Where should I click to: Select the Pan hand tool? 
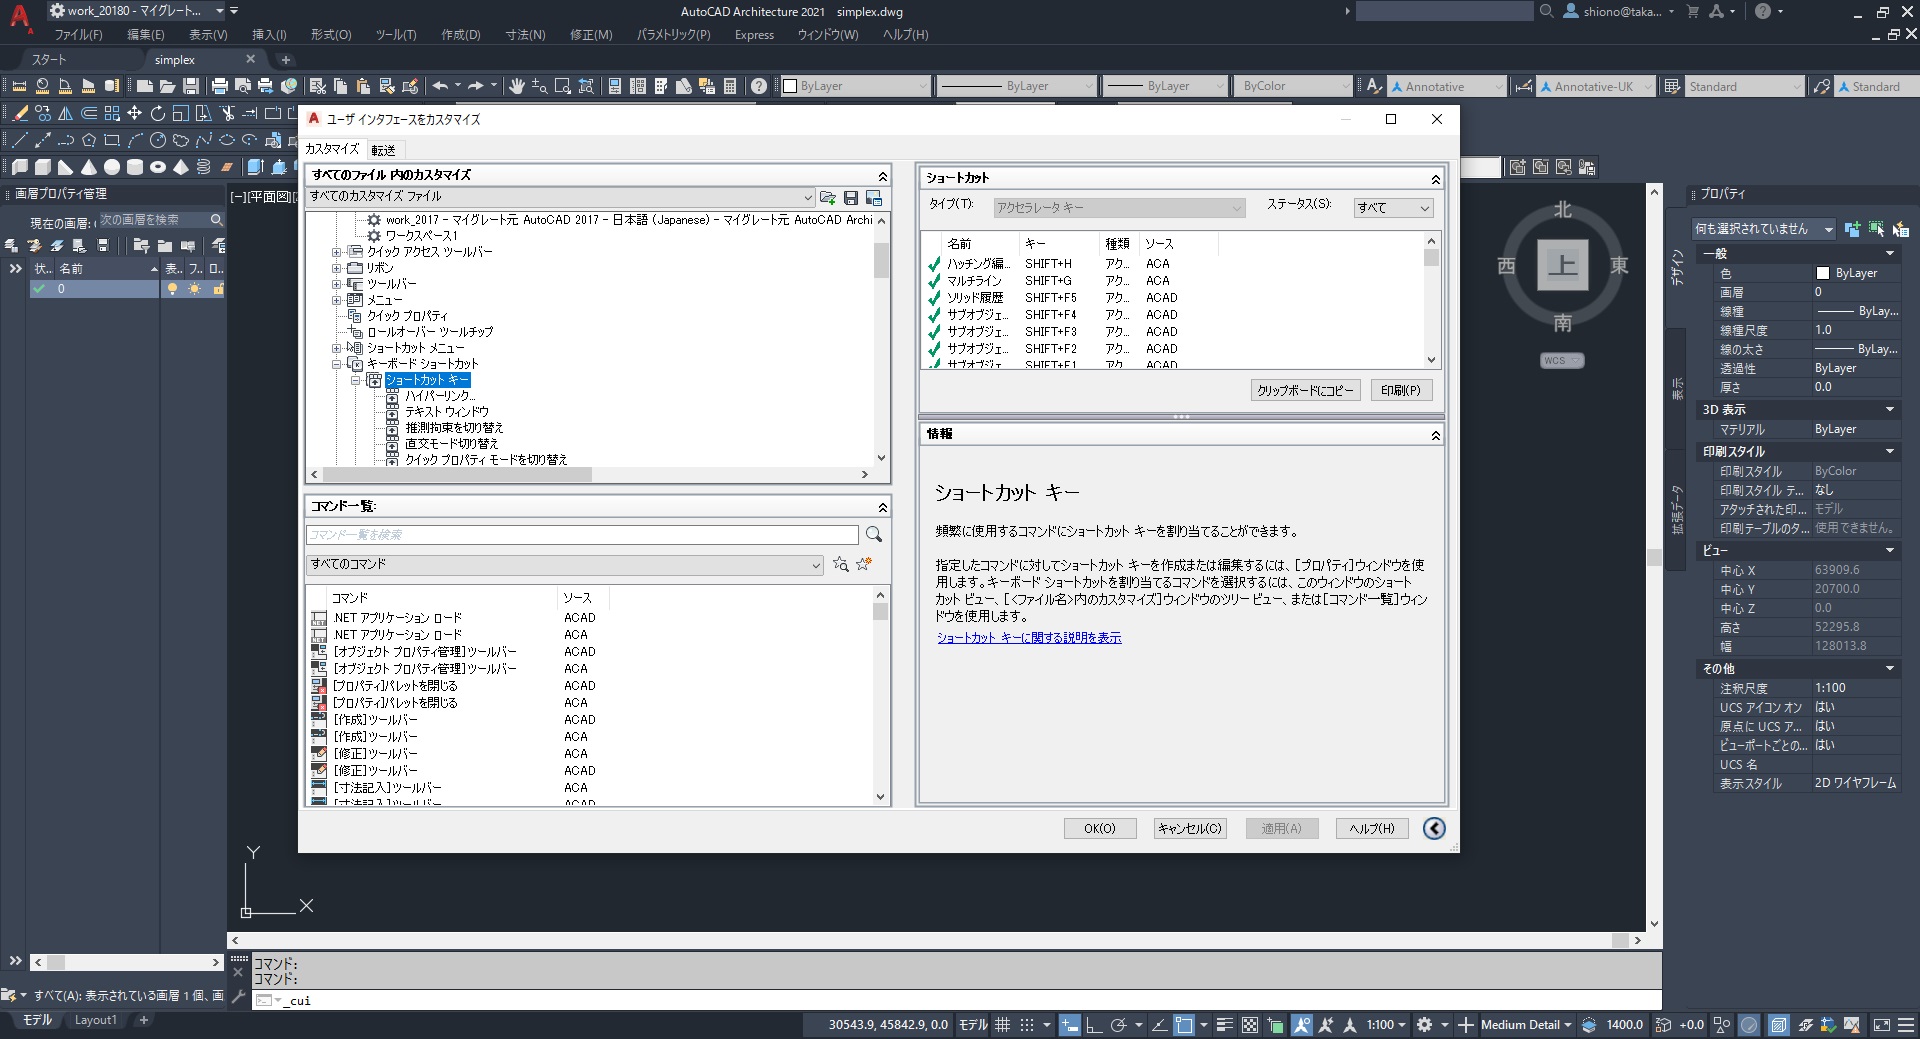point(516,86)
